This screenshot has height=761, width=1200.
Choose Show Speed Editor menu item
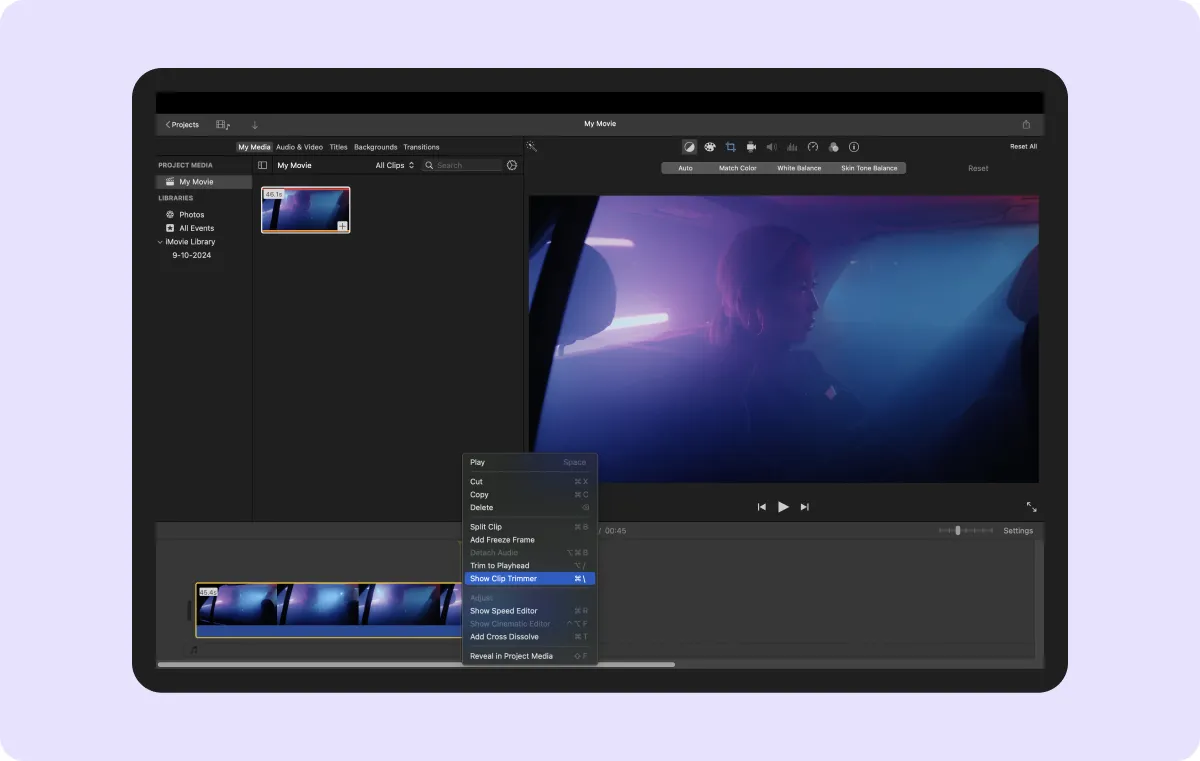pos(530,611)
